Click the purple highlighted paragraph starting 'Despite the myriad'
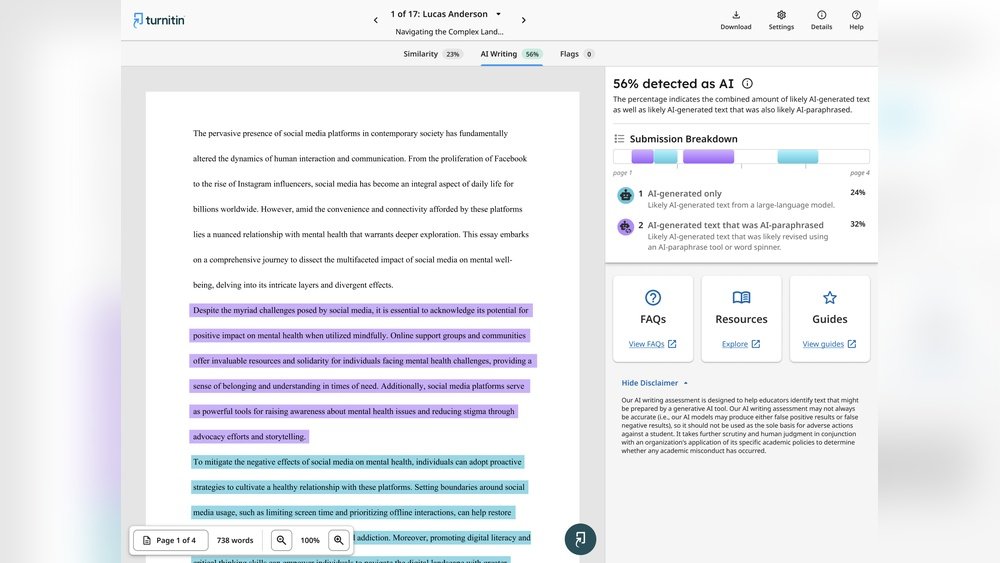The width and height of the screenshot is (1000, 563). click(362, 373)
